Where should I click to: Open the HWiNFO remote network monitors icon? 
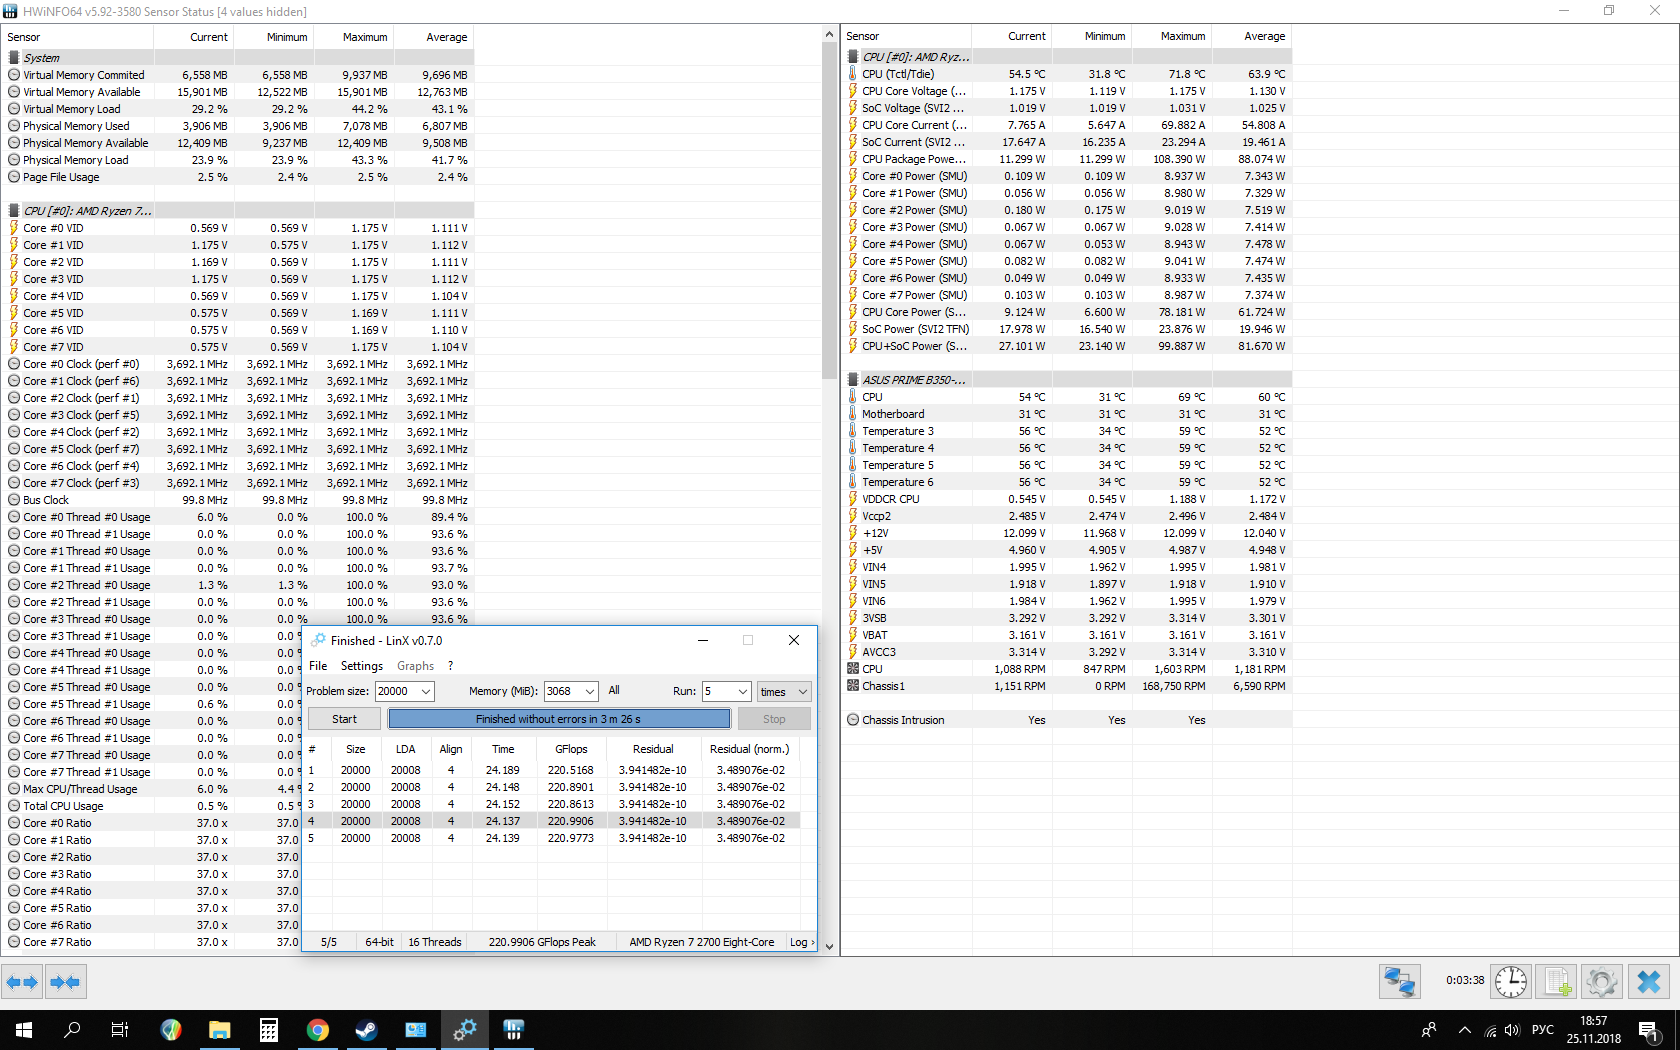(1399, 982)
